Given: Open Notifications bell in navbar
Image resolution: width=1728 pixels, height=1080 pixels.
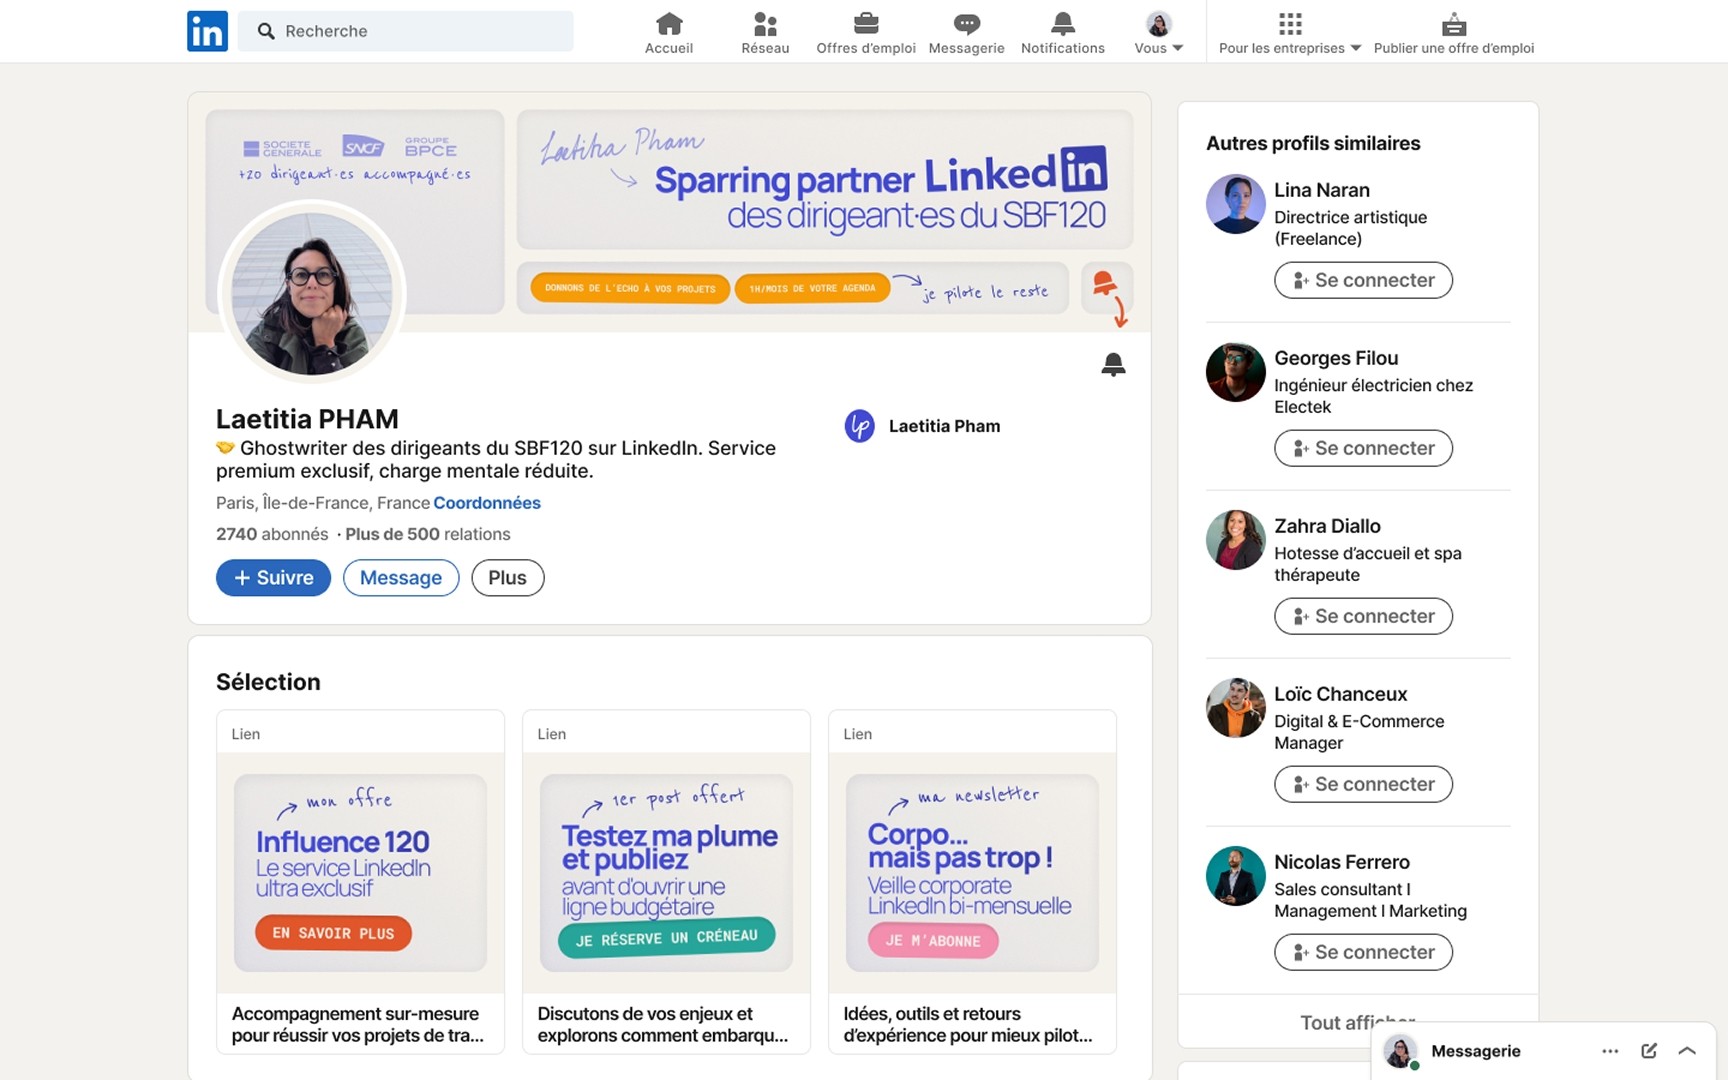Looking at the screenshot, I should coord(1063,32).
